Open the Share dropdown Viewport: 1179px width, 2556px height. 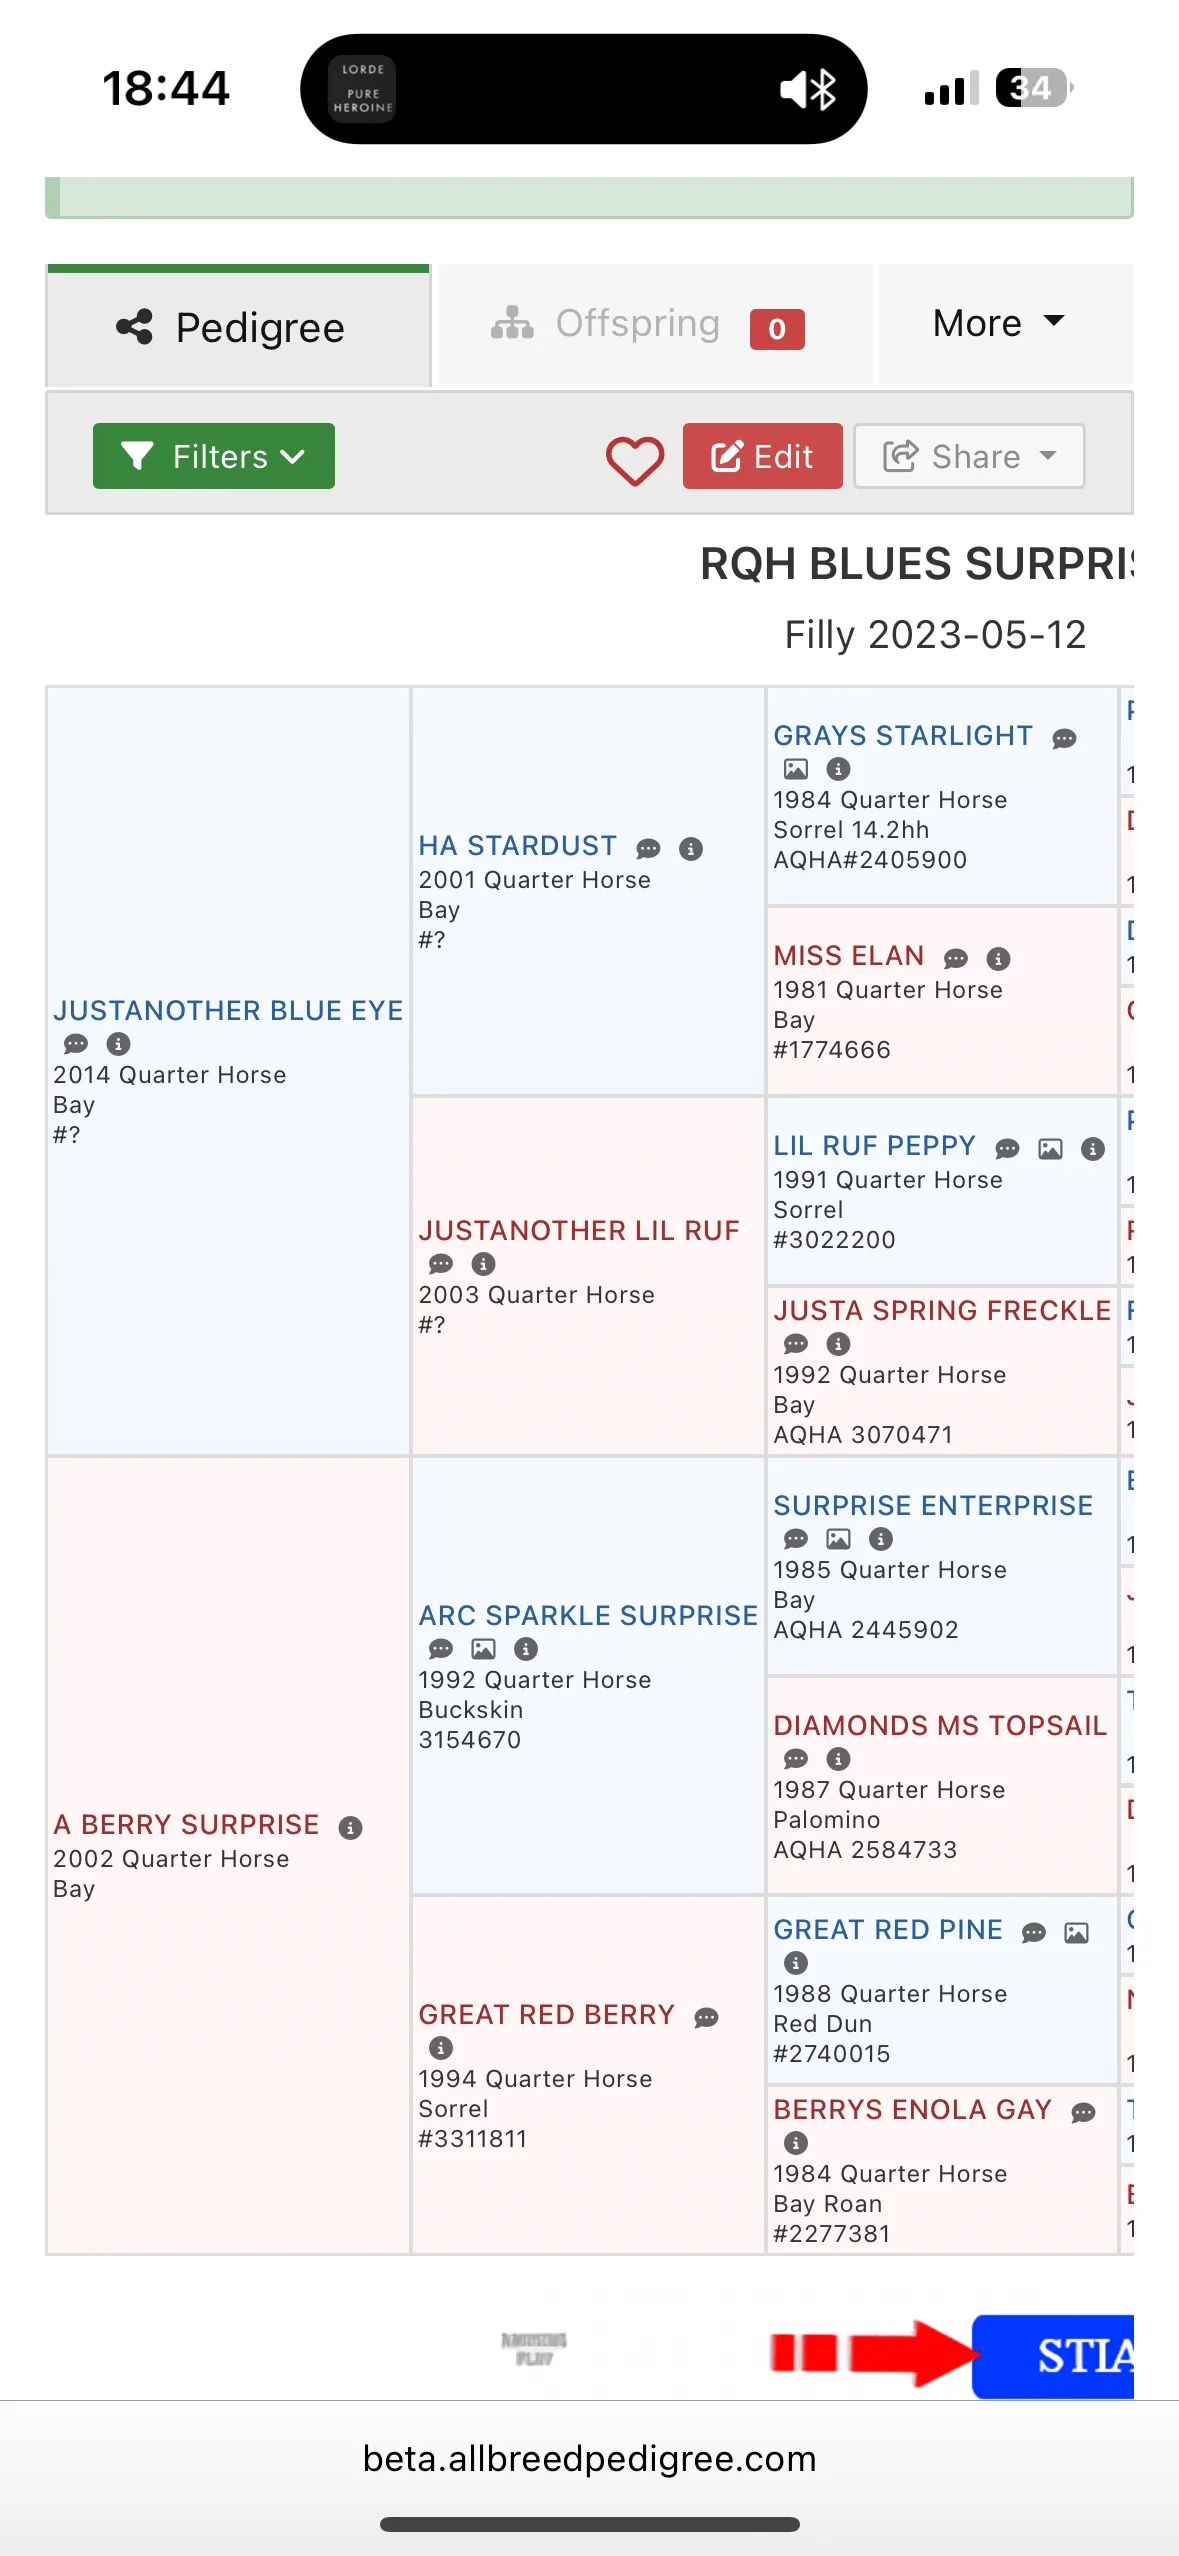pyautogui.click(x=969, y=456)
